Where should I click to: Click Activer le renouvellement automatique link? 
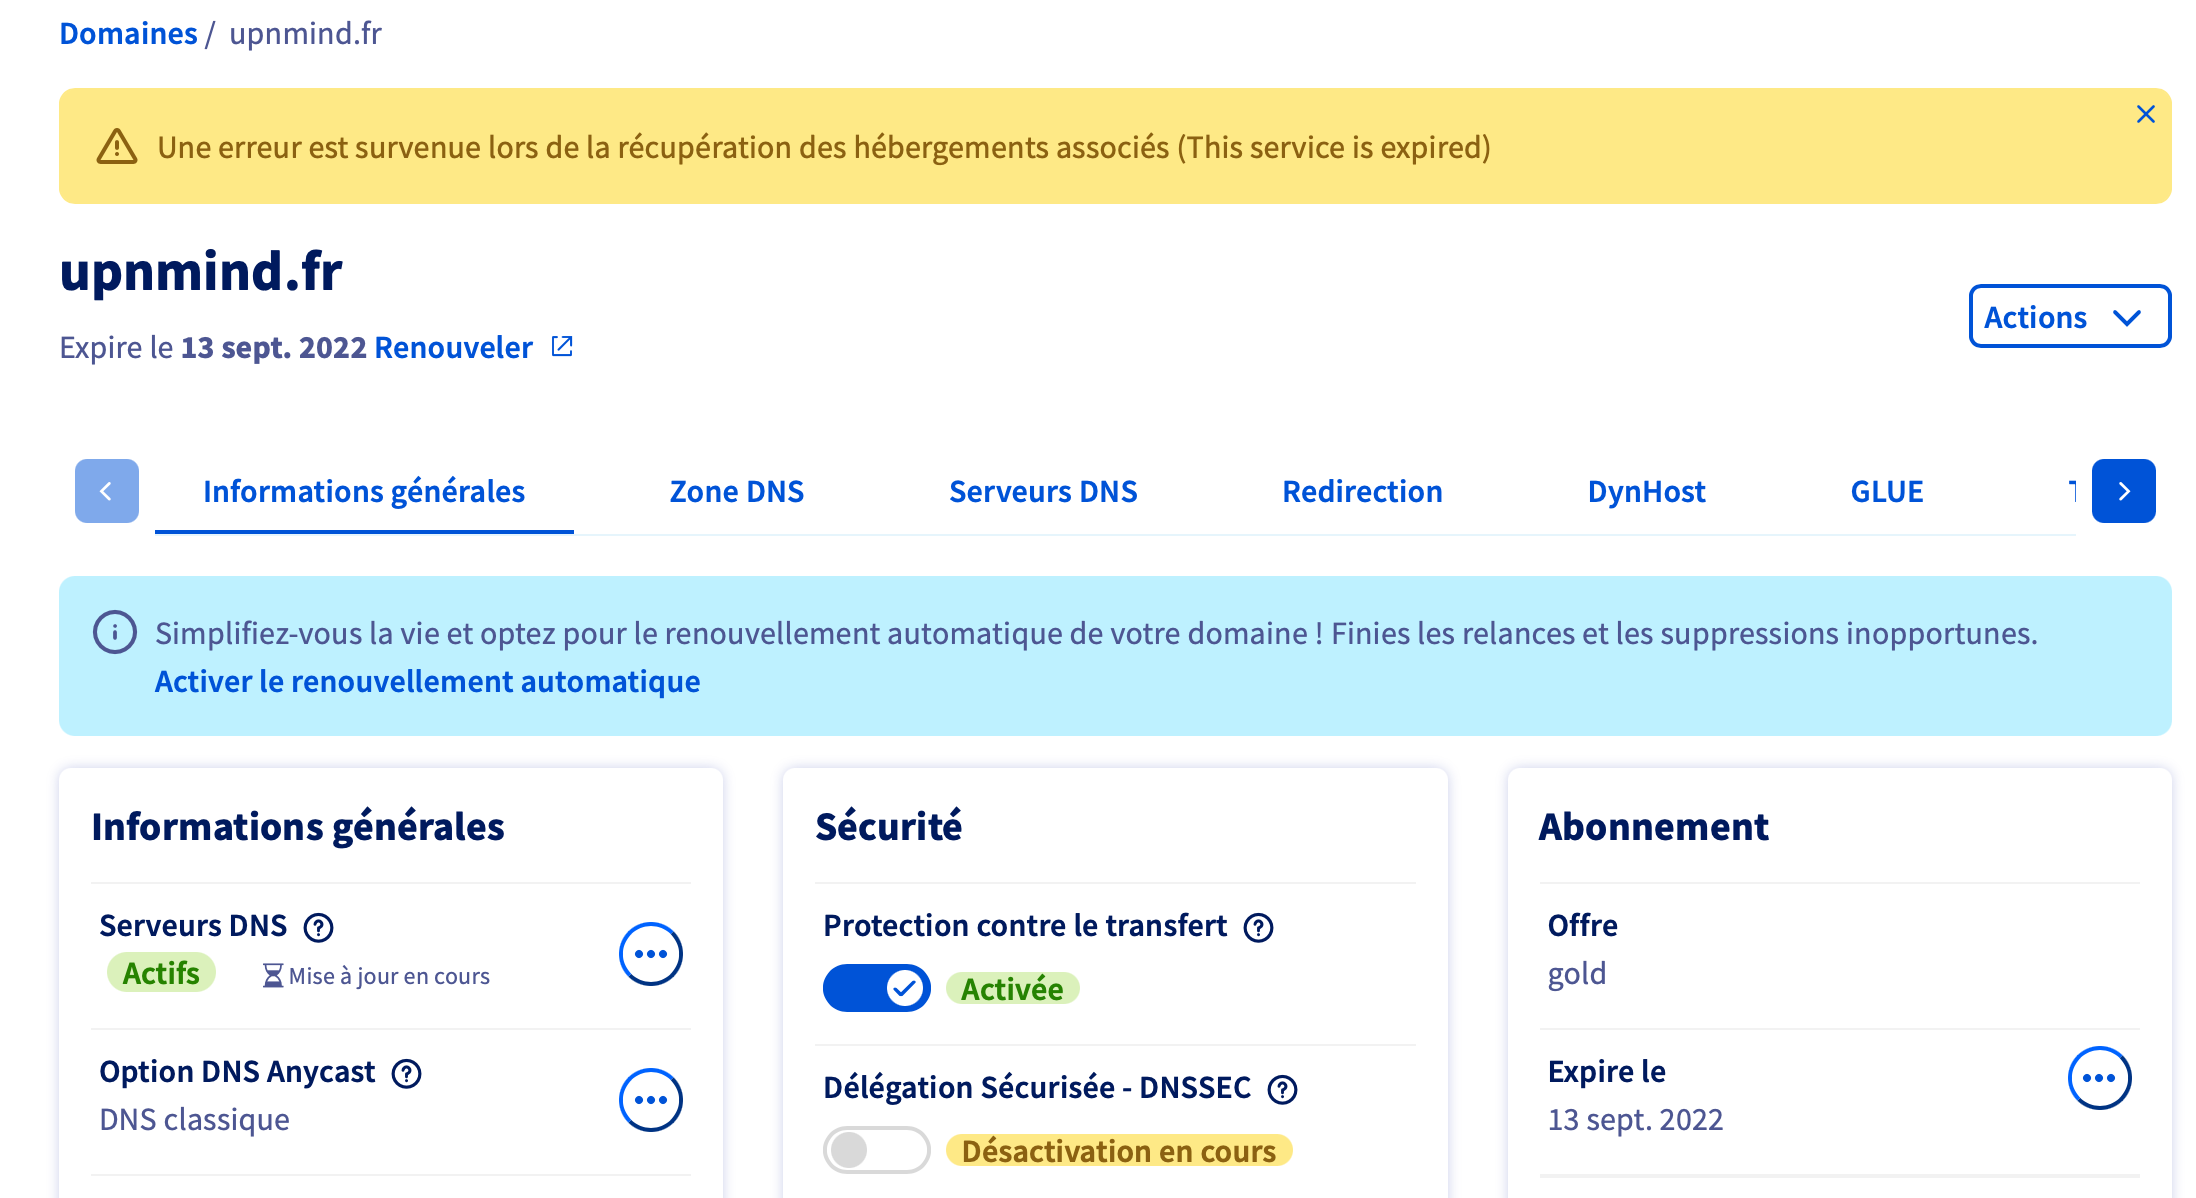point(427,681)
